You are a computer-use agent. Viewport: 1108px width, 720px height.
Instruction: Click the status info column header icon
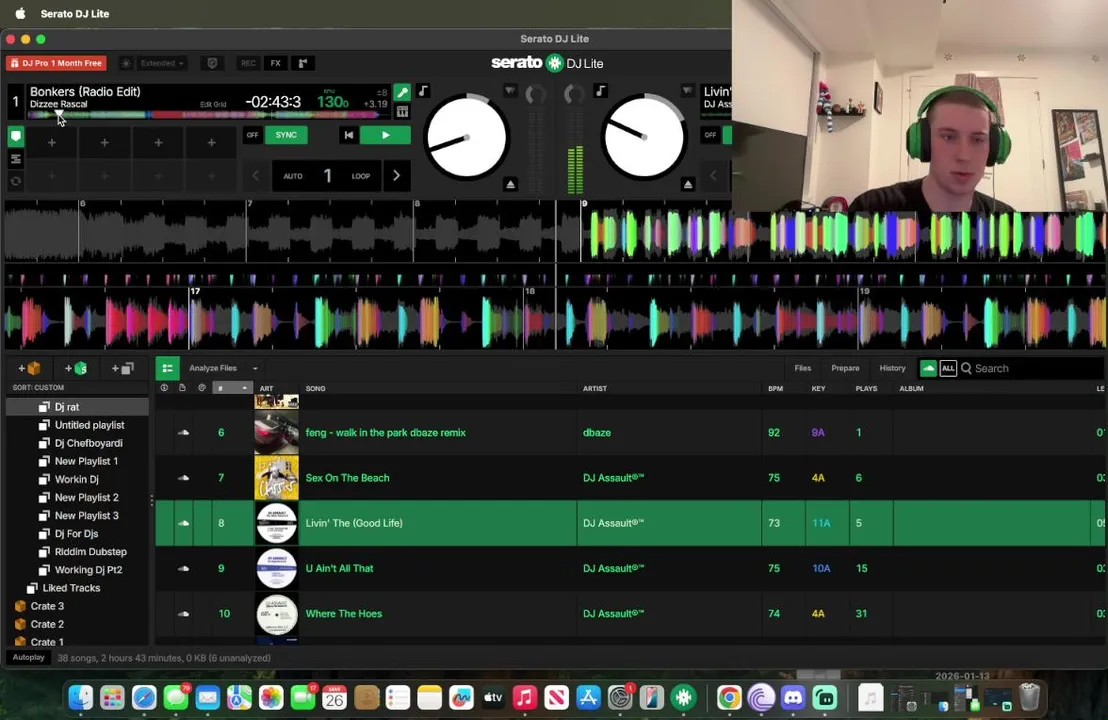click(x=164, y=388)
